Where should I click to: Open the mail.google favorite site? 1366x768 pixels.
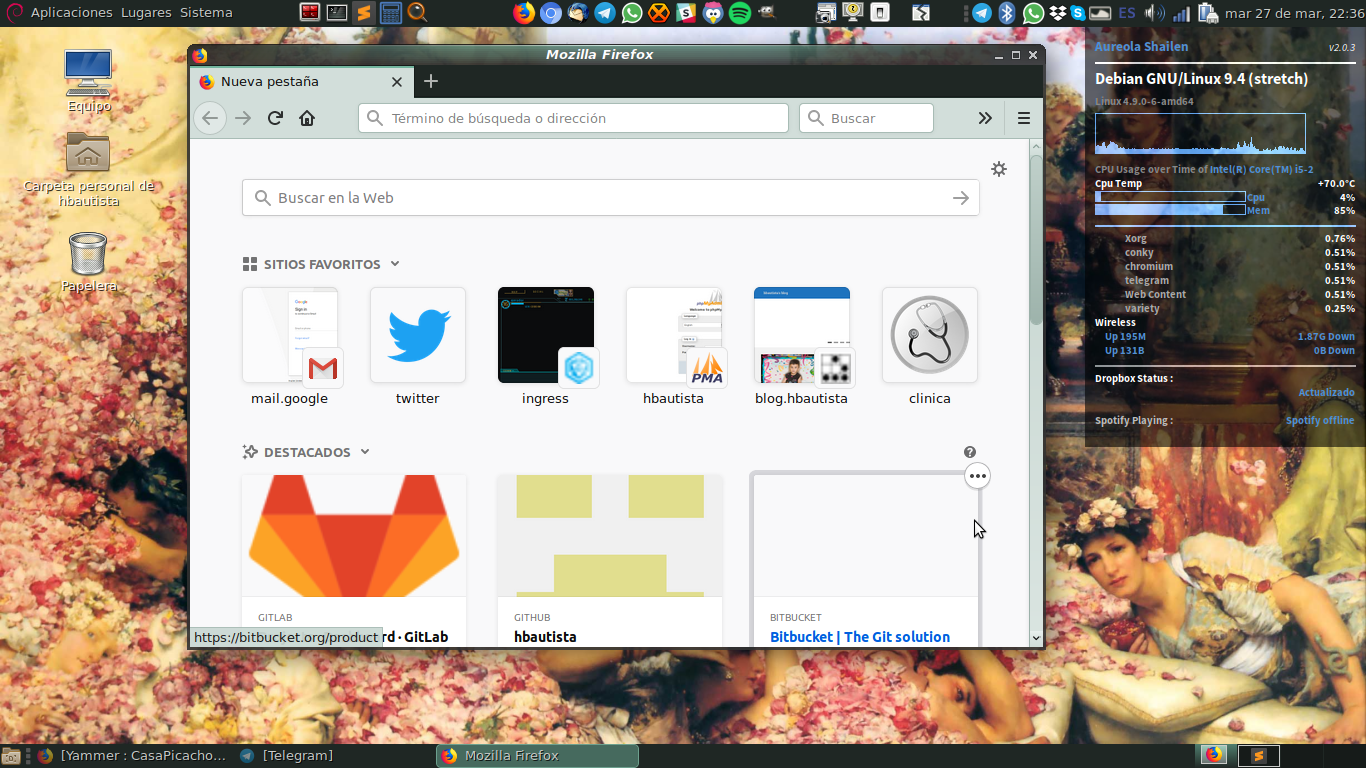pyautogui.click(x=290, y=347)
